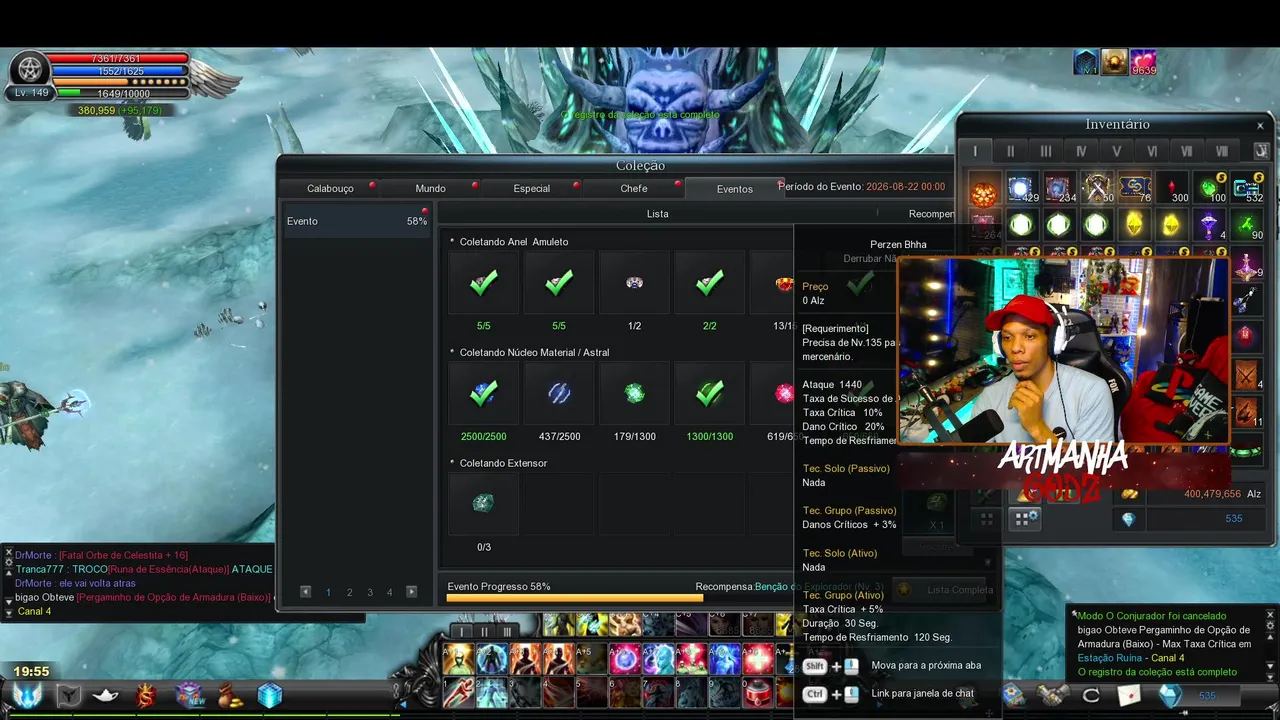This screenshot has width=1280, height=720.
Task: Click the blue MP bar 1552/1625
Action: 119,72
